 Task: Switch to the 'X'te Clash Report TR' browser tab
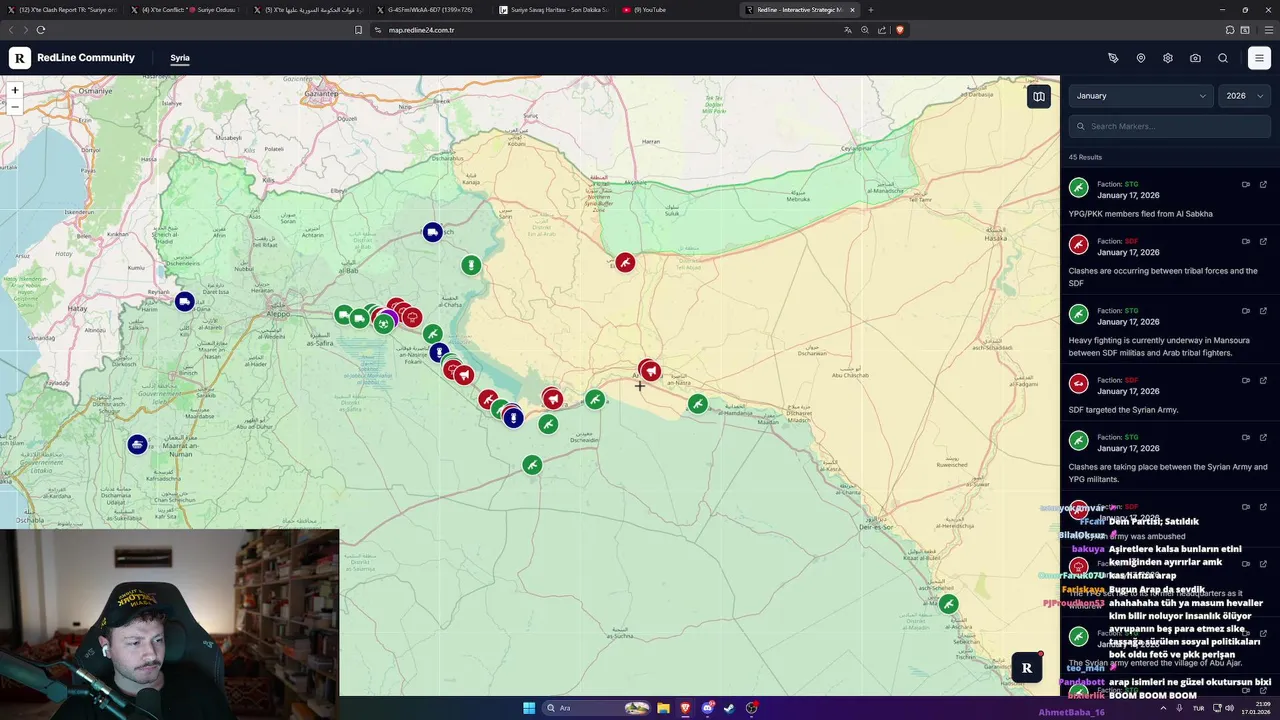click(x=62, y=10)
